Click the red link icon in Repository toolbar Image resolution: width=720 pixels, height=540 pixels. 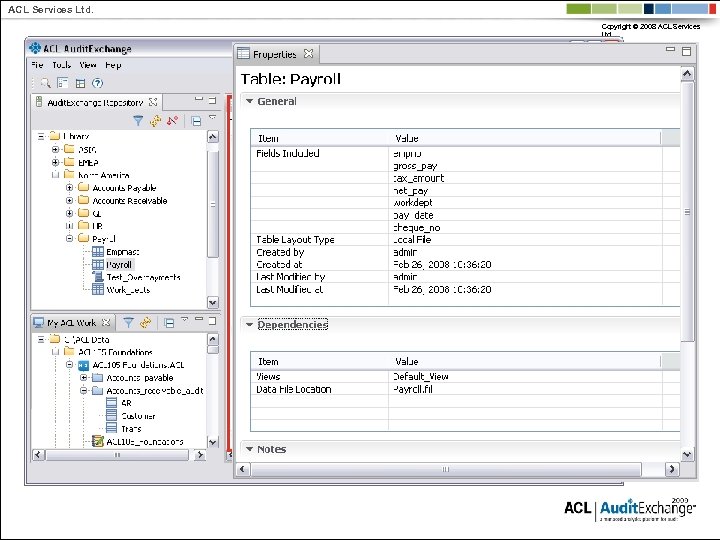173,121
